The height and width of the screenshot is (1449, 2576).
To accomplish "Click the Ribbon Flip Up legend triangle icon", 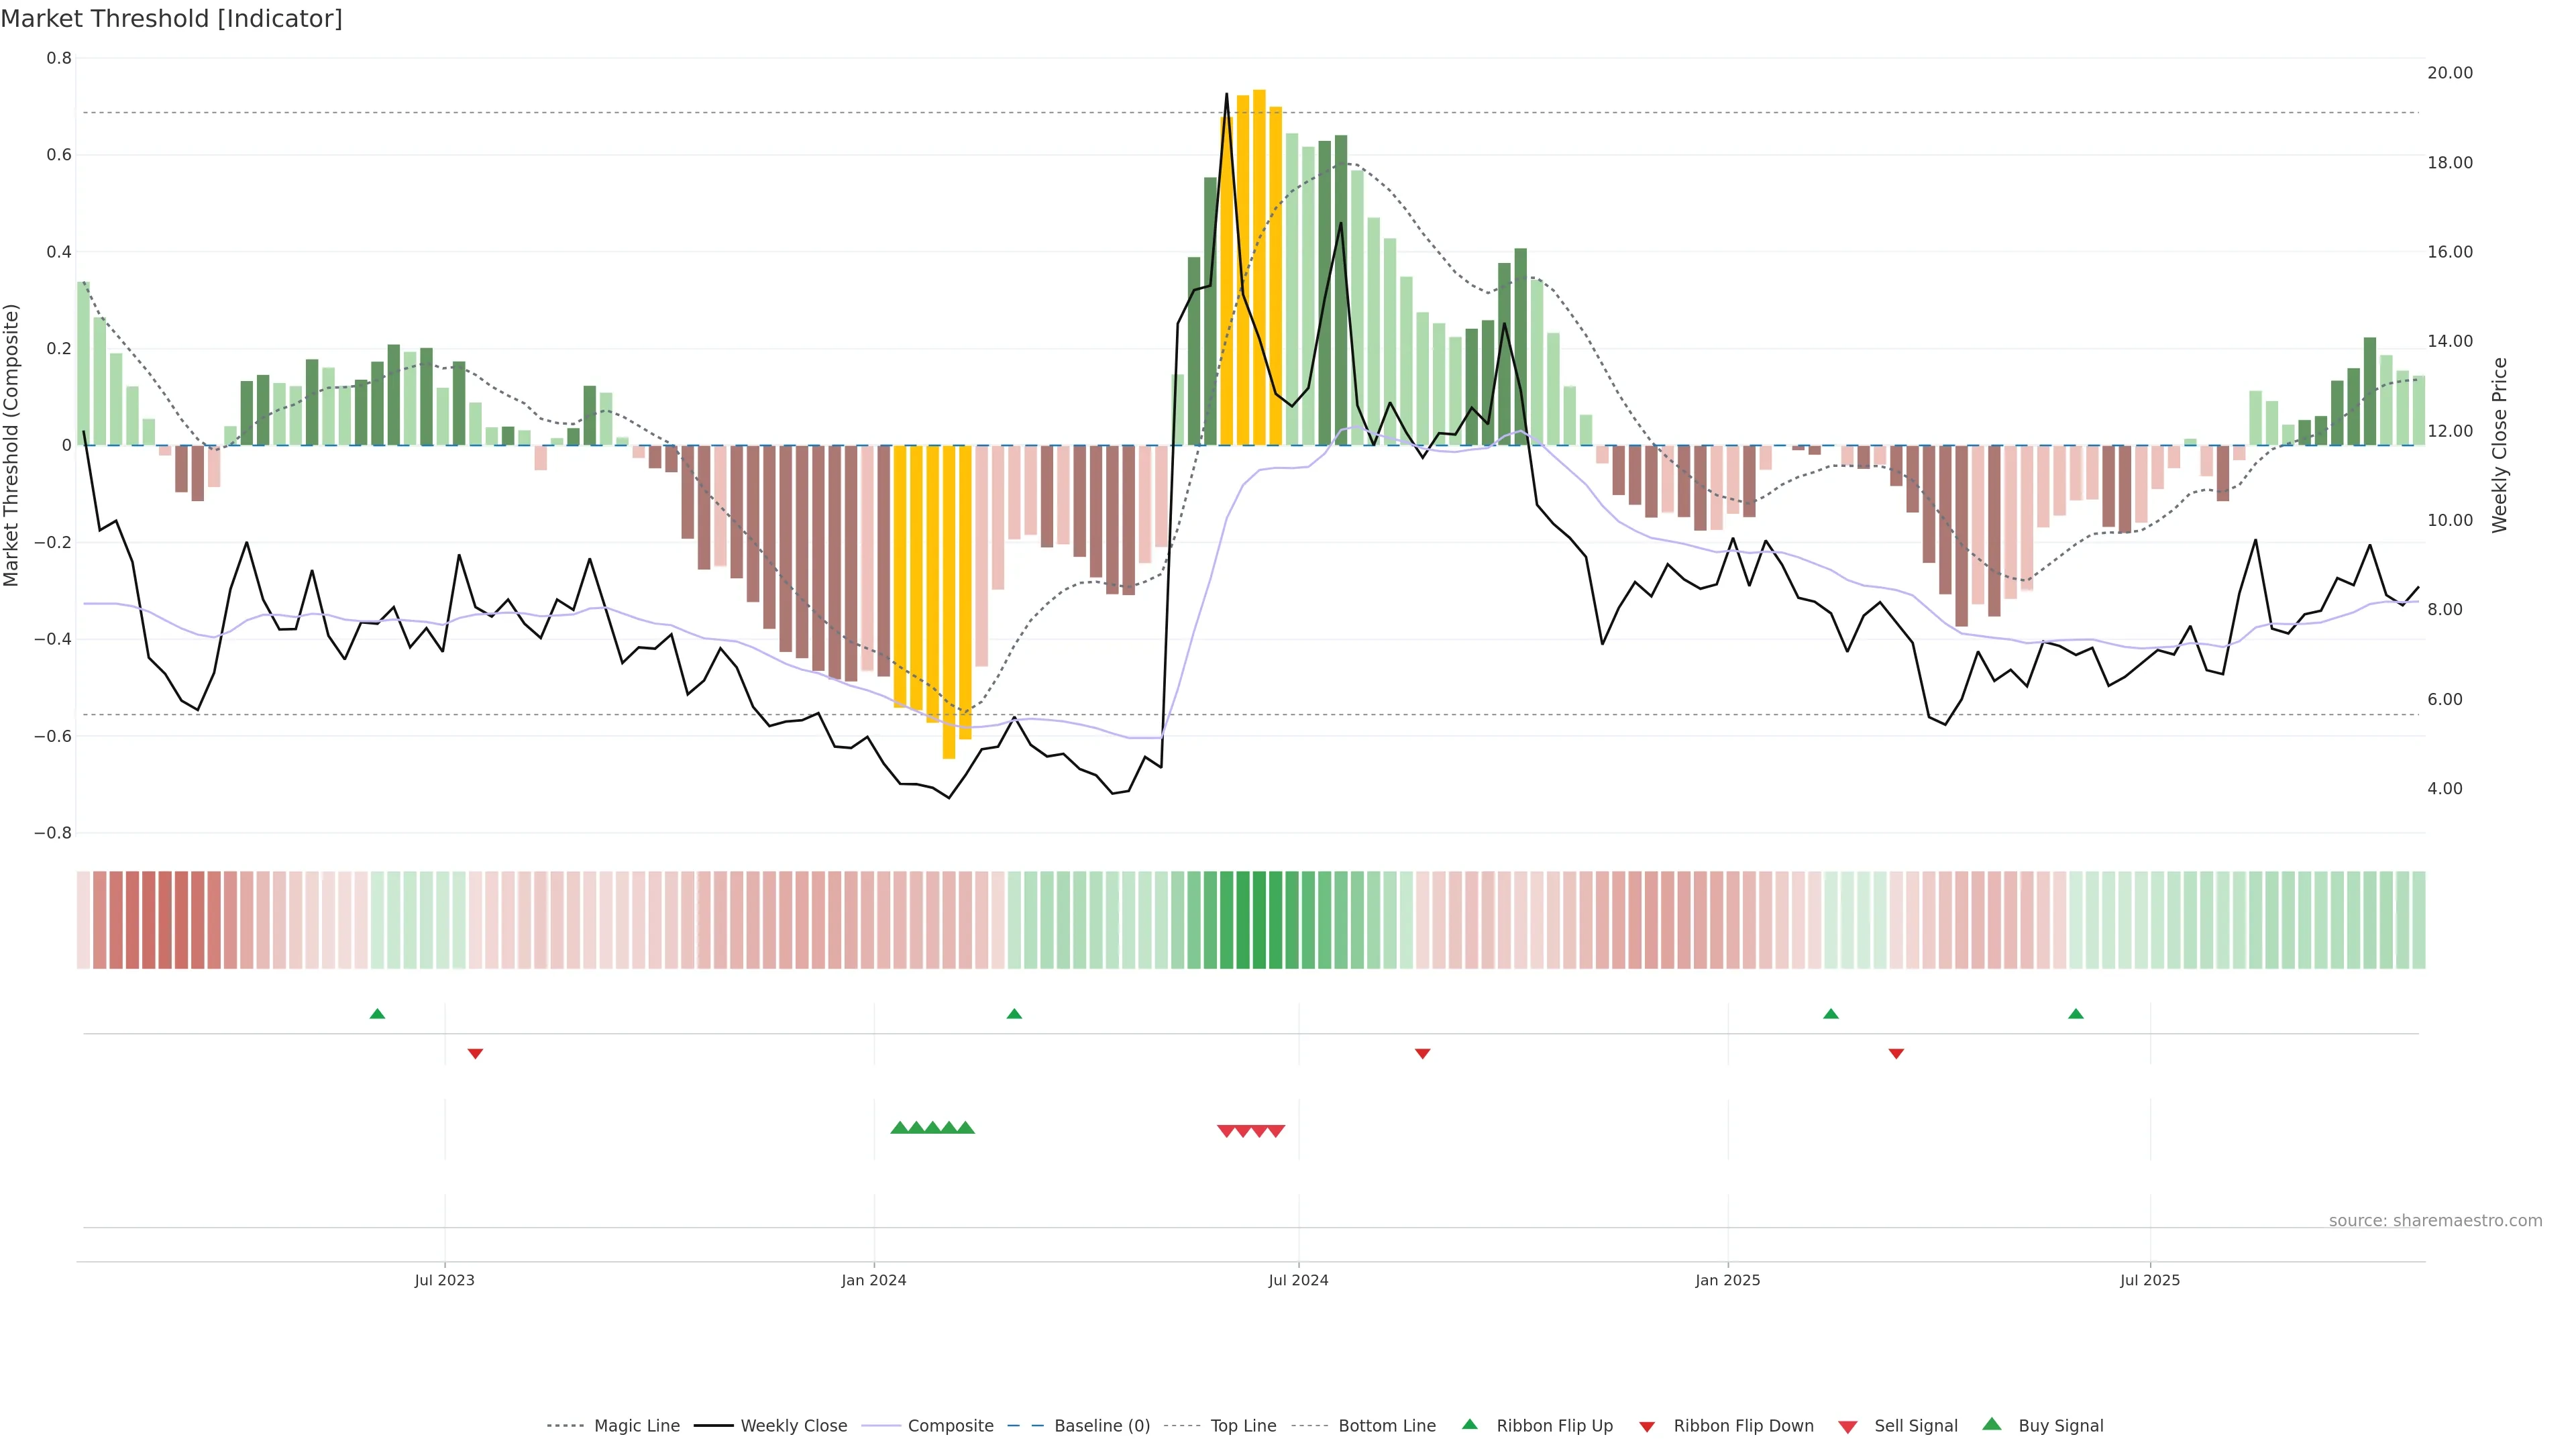I will (x=1469, y=1424).
